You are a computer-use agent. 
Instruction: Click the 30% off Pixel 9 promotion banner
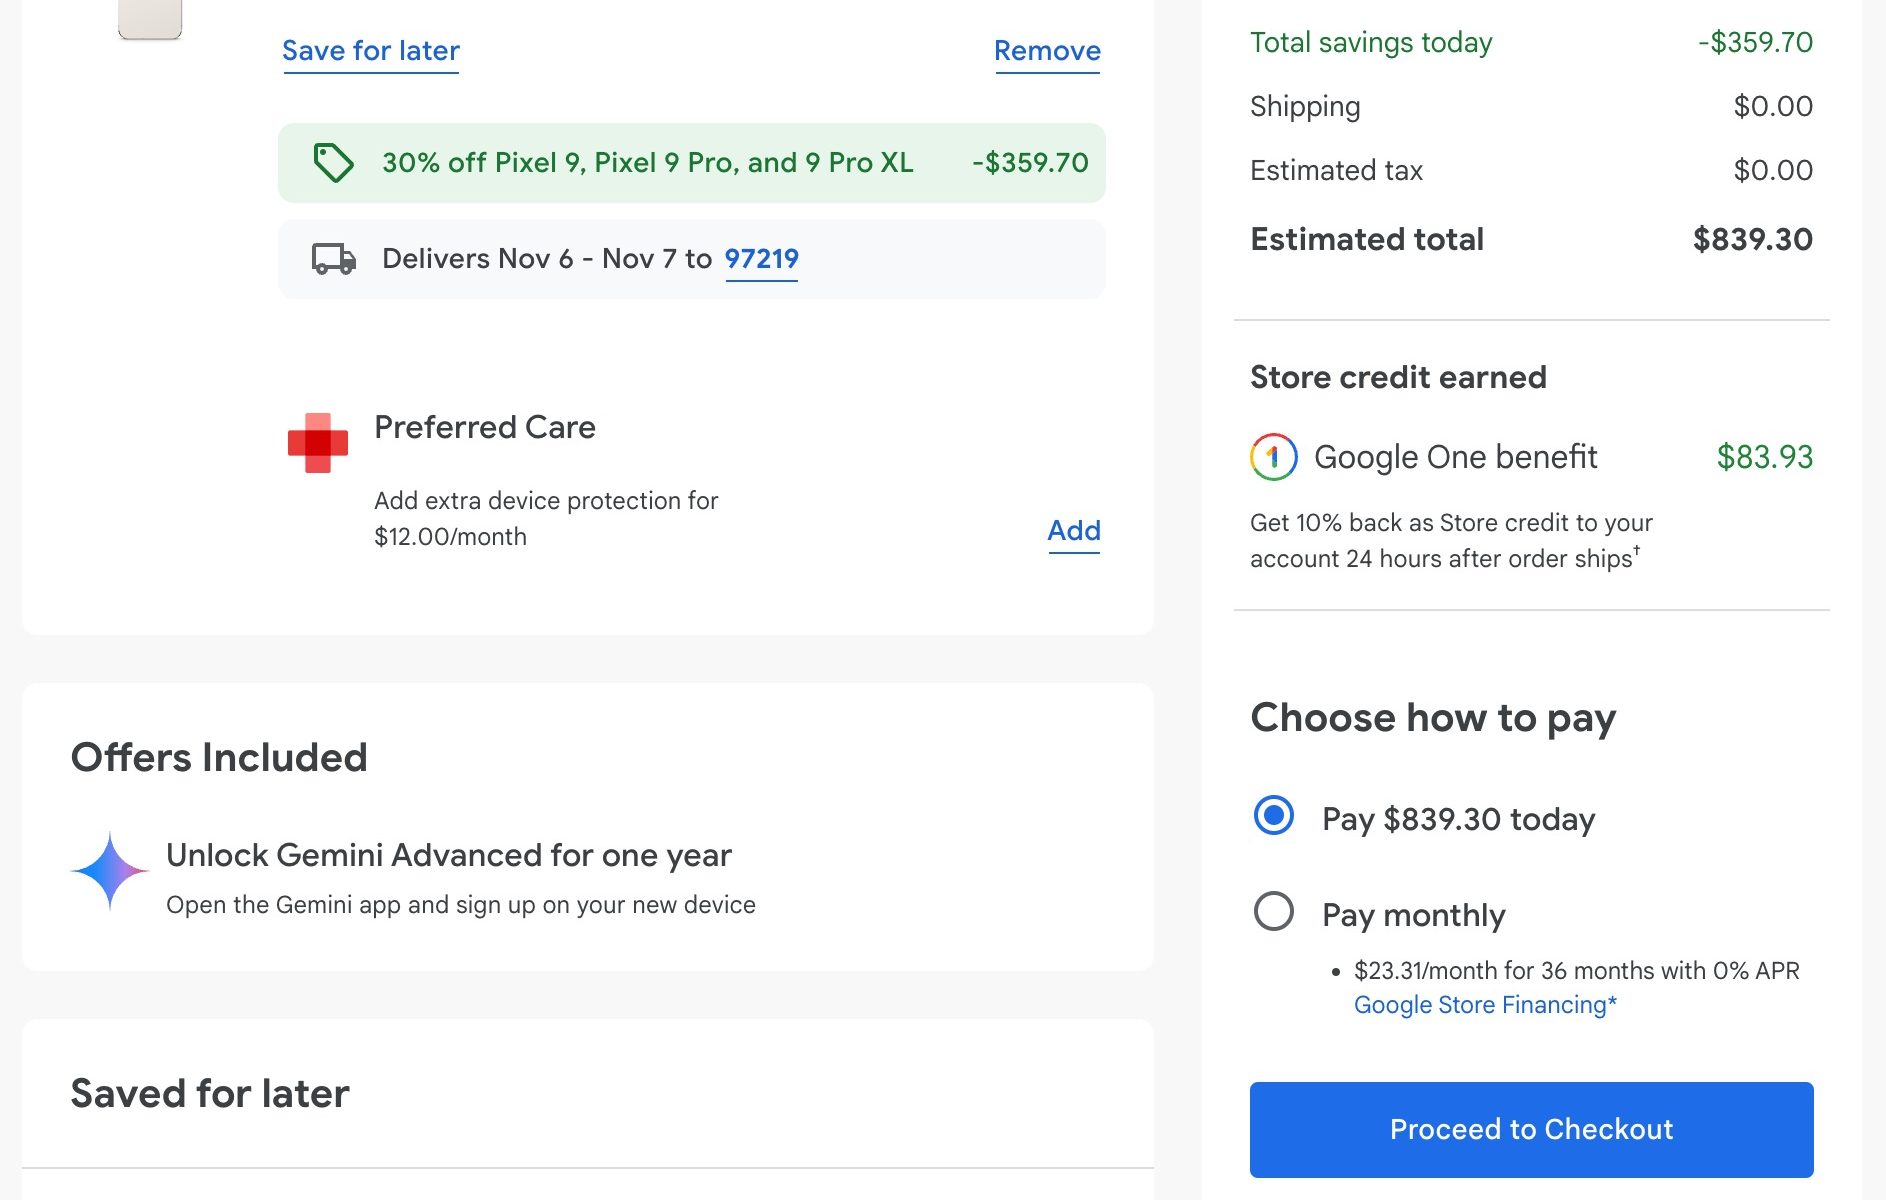[x=648, y=163]
